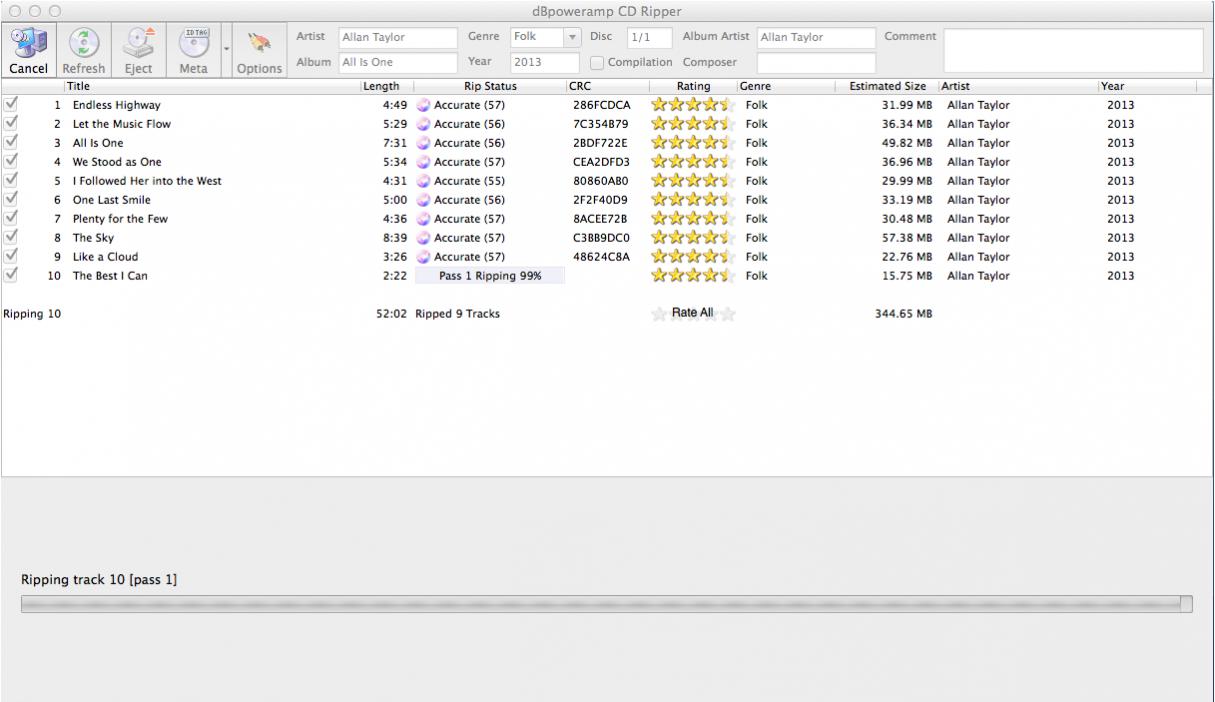Click the Comment text field

pos(1072,50)
